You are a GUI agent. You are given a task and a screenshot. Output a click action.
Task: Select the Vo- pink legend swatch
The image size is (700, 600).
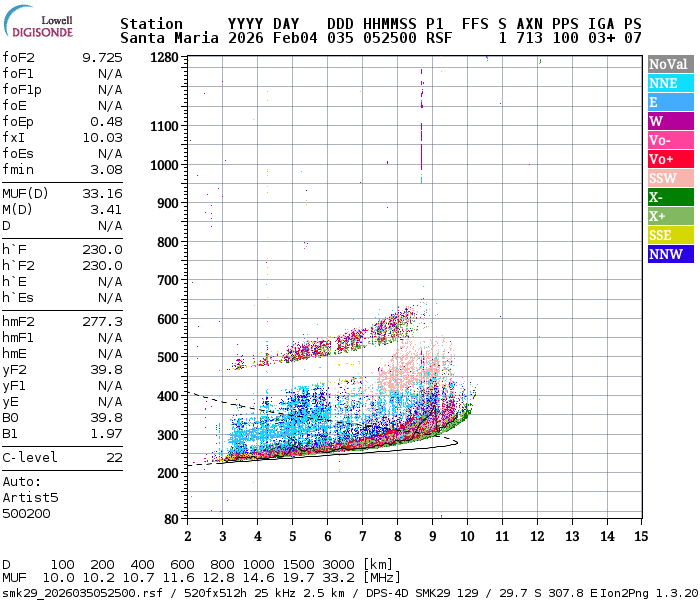(670, 140)
